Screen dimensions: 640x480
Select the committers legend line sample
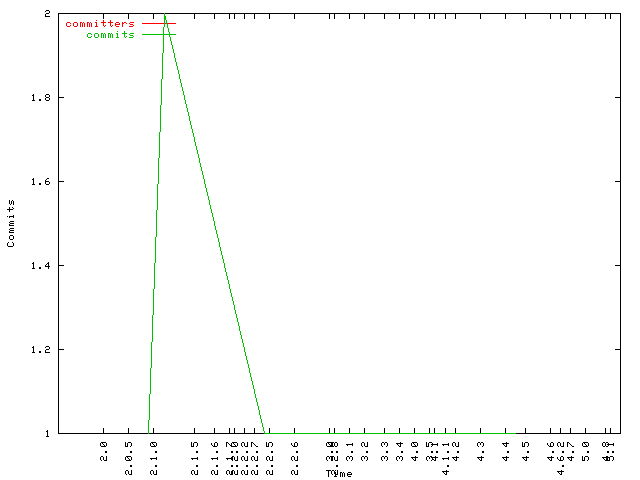tap(158, 23)
